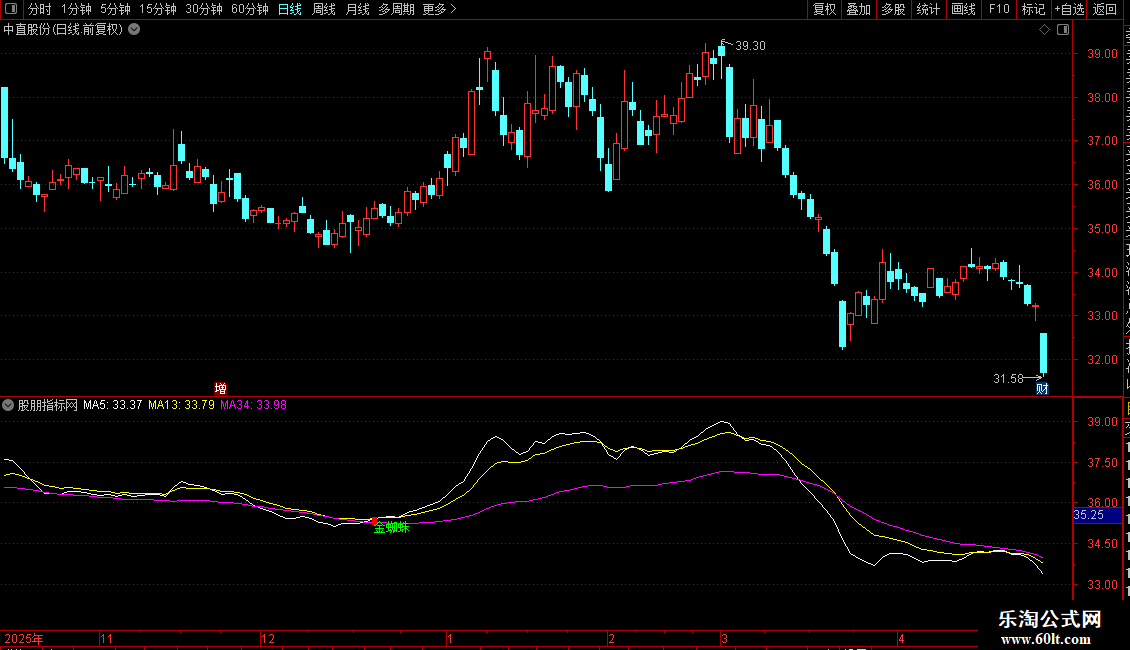Expand the 更多 periods chevron

point(453,9)
